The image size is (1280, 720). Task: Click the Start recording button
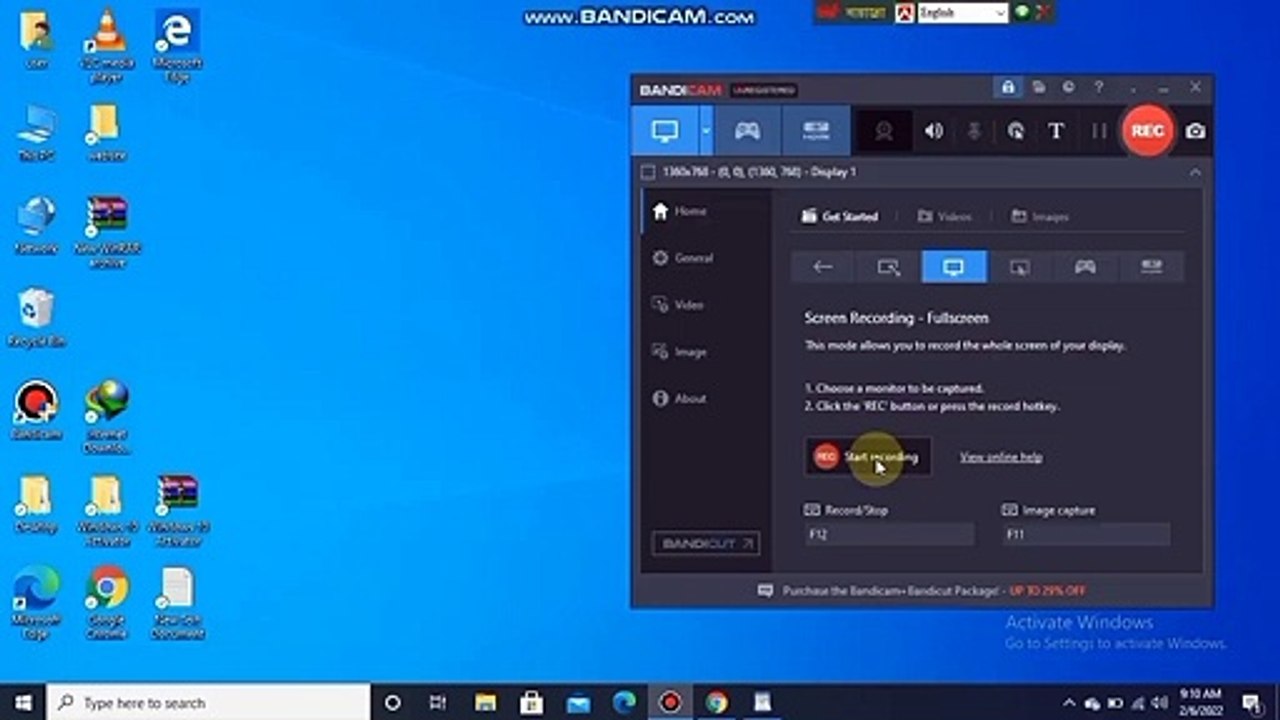pyautogui.click(x=868, y=457)
